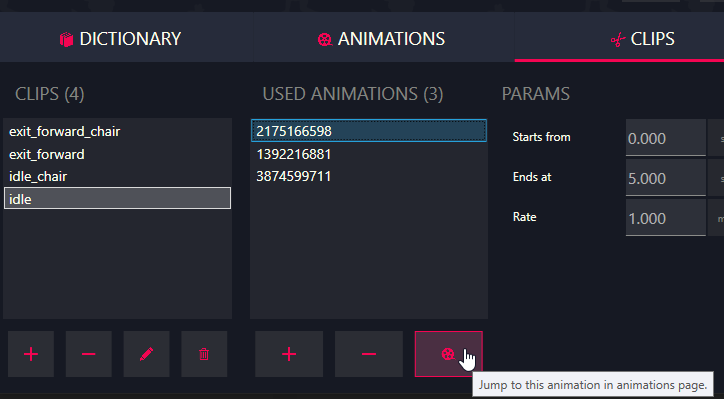Click the book icon on Dictionary tab
724x399 pixels.
coord(66,39)
